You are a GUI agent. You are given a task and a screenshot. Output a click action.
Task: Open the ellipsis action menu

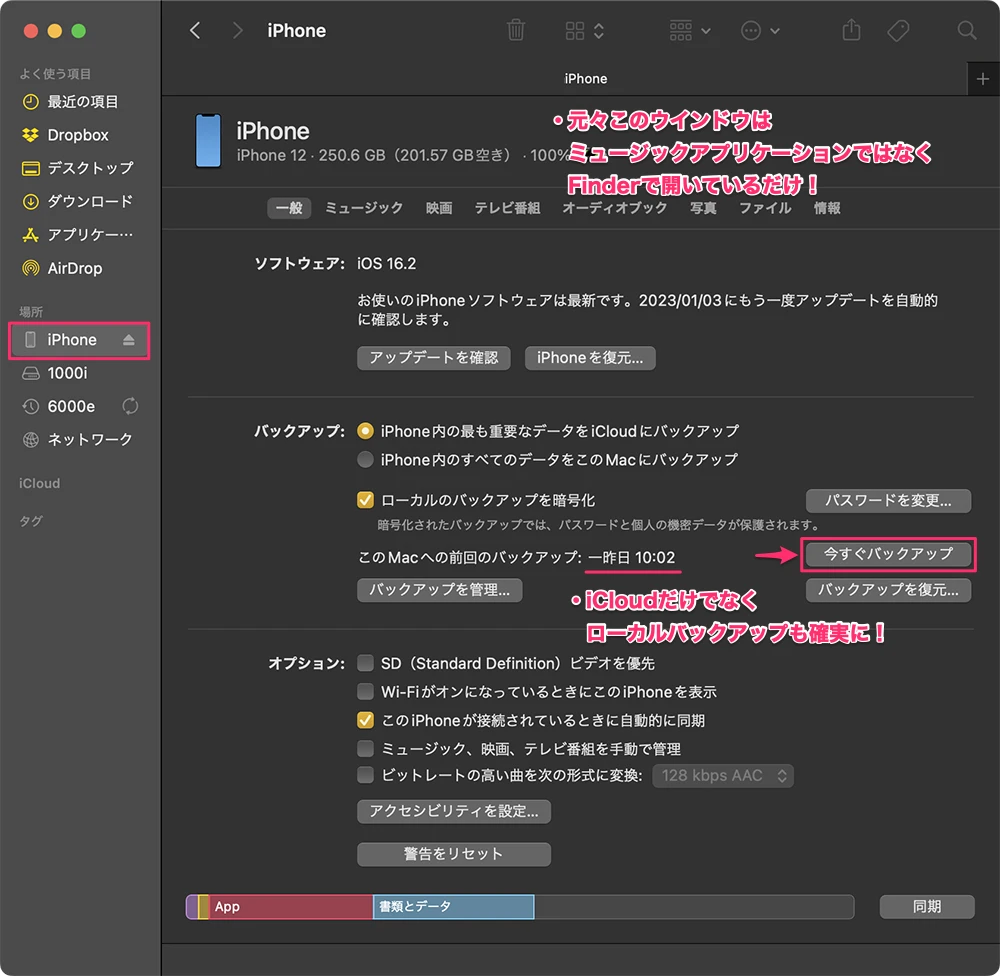760,31
